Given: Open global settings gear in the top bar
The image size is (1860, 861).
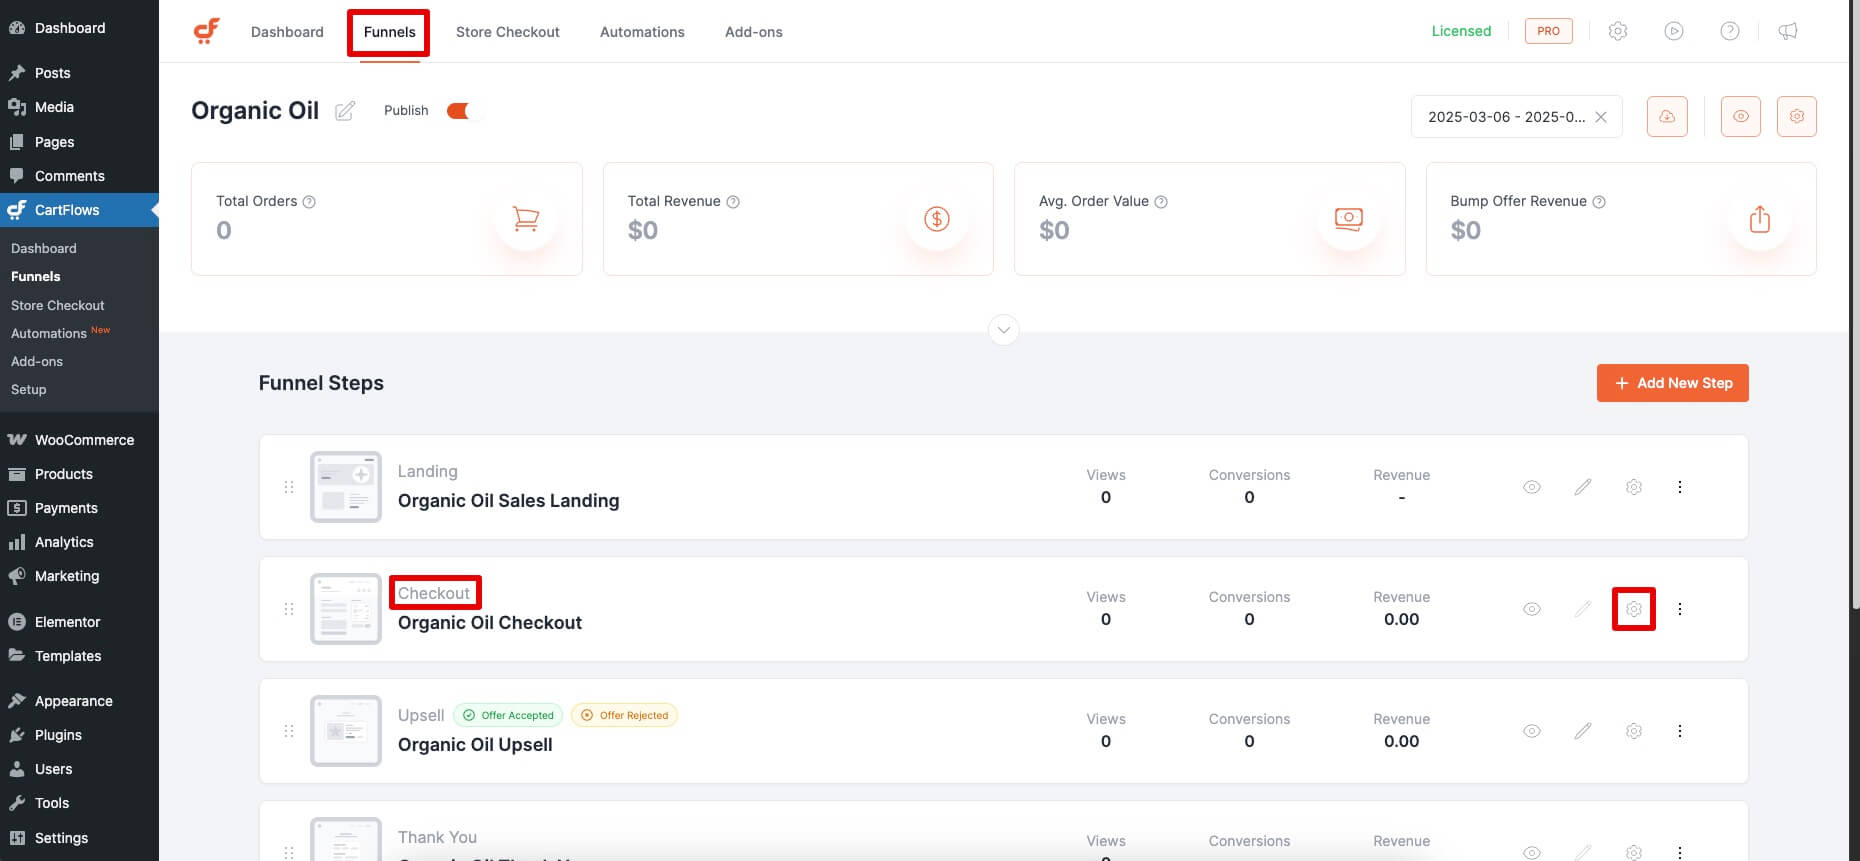Looking at the screenshot, I should pos(1618,31).
